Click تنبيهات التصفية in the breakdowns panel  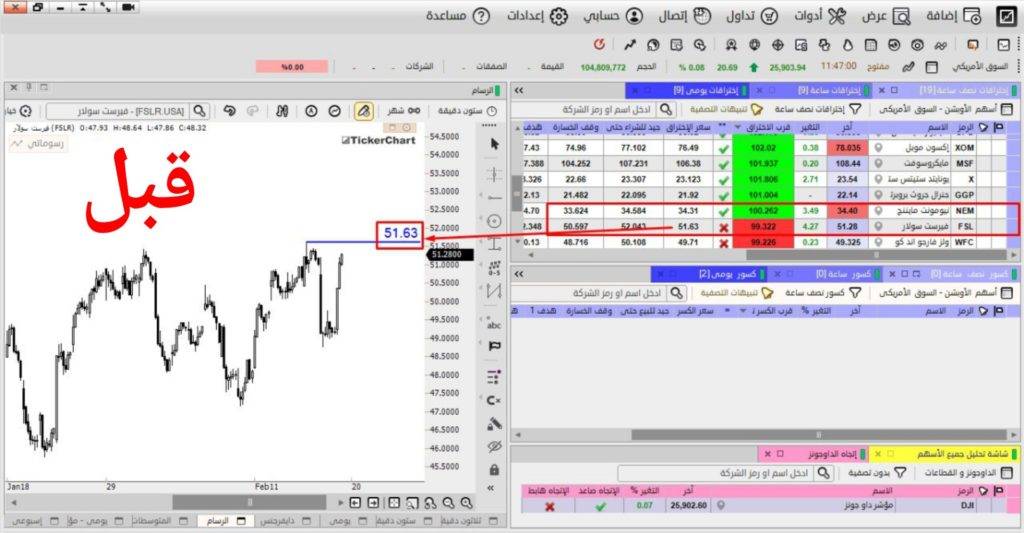click(737, 293)
